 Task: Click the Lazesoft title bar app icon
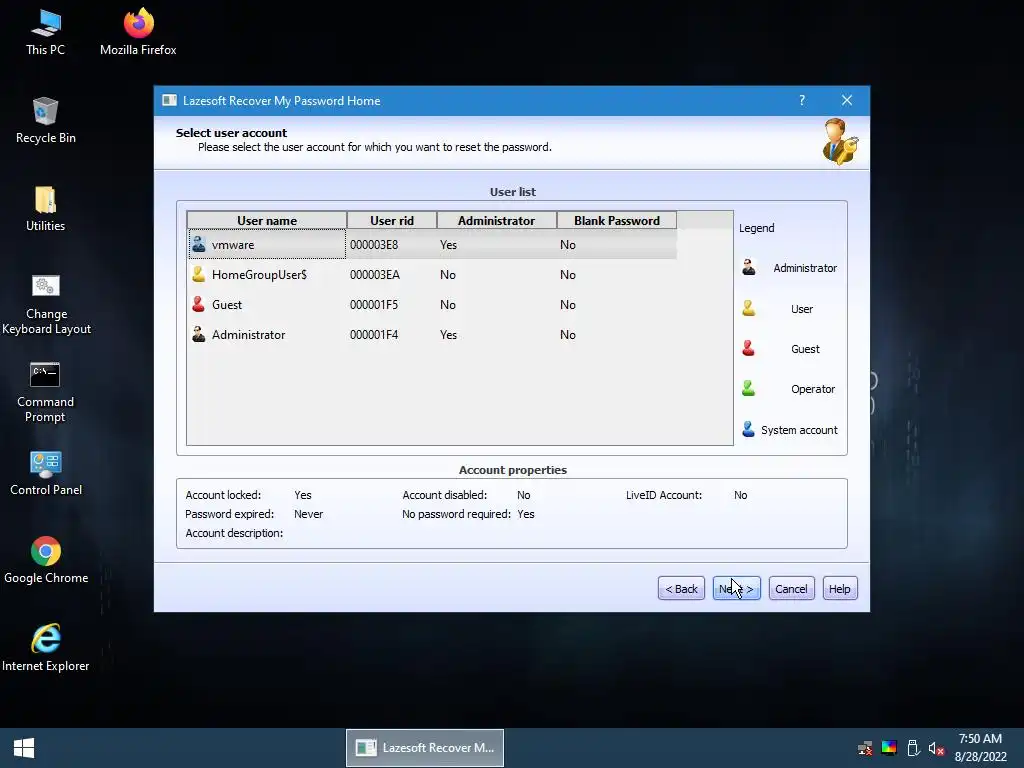click(169, 100)
